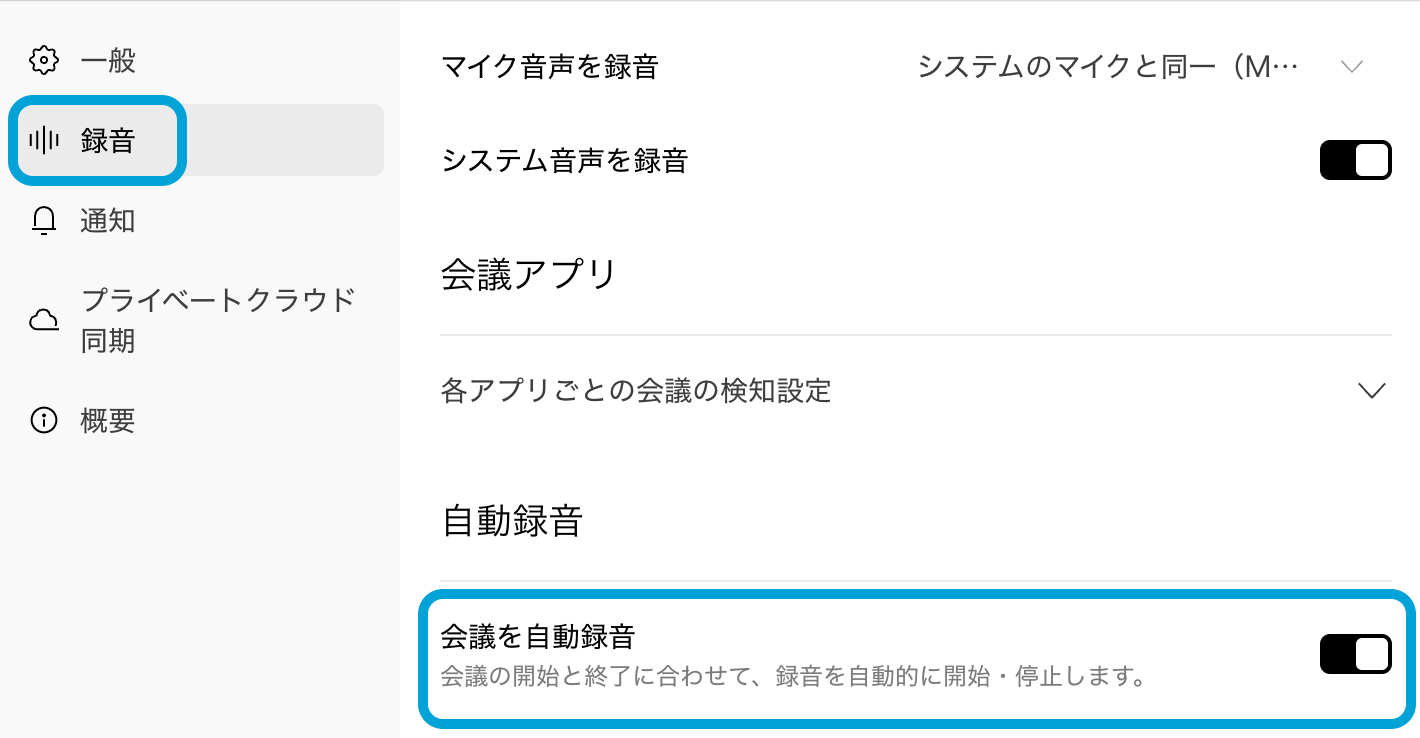Select the システムのマイクと同一 combo box text
Image resolution: width=1420 pixels, height=738 pixels.
click(1107, 67)
